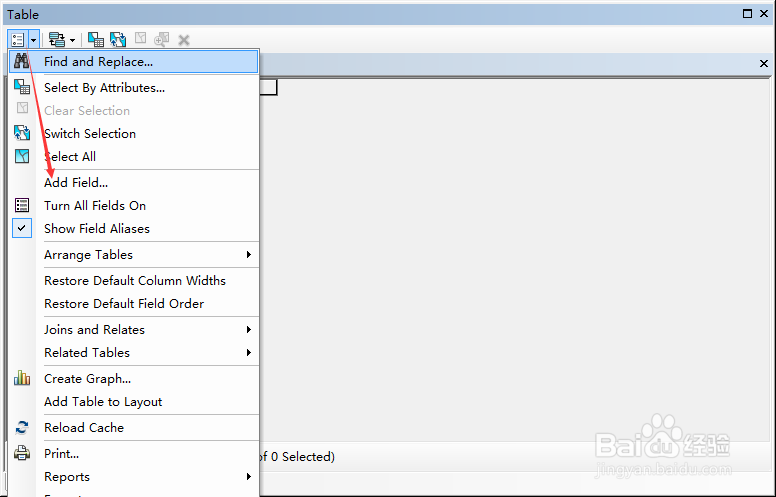
Task: Open Select By Attributes menu item
Action: pos(134,88)
